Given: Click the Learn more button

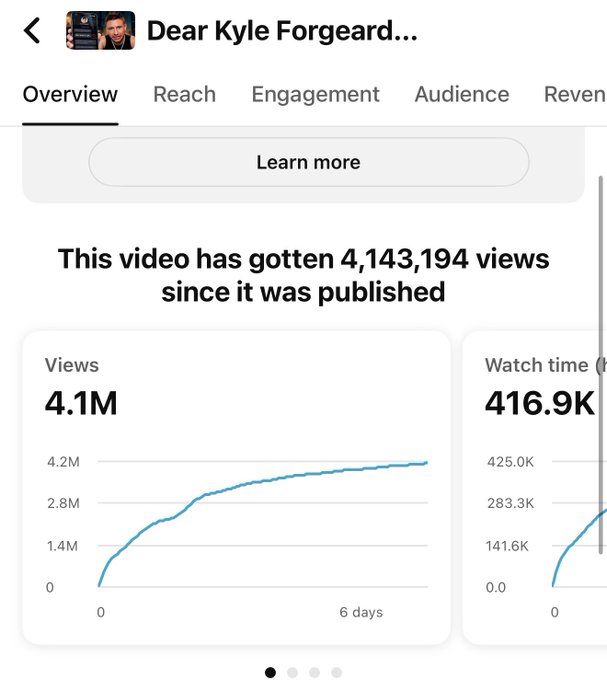Looking at the screenshot, I should point(309,162).
